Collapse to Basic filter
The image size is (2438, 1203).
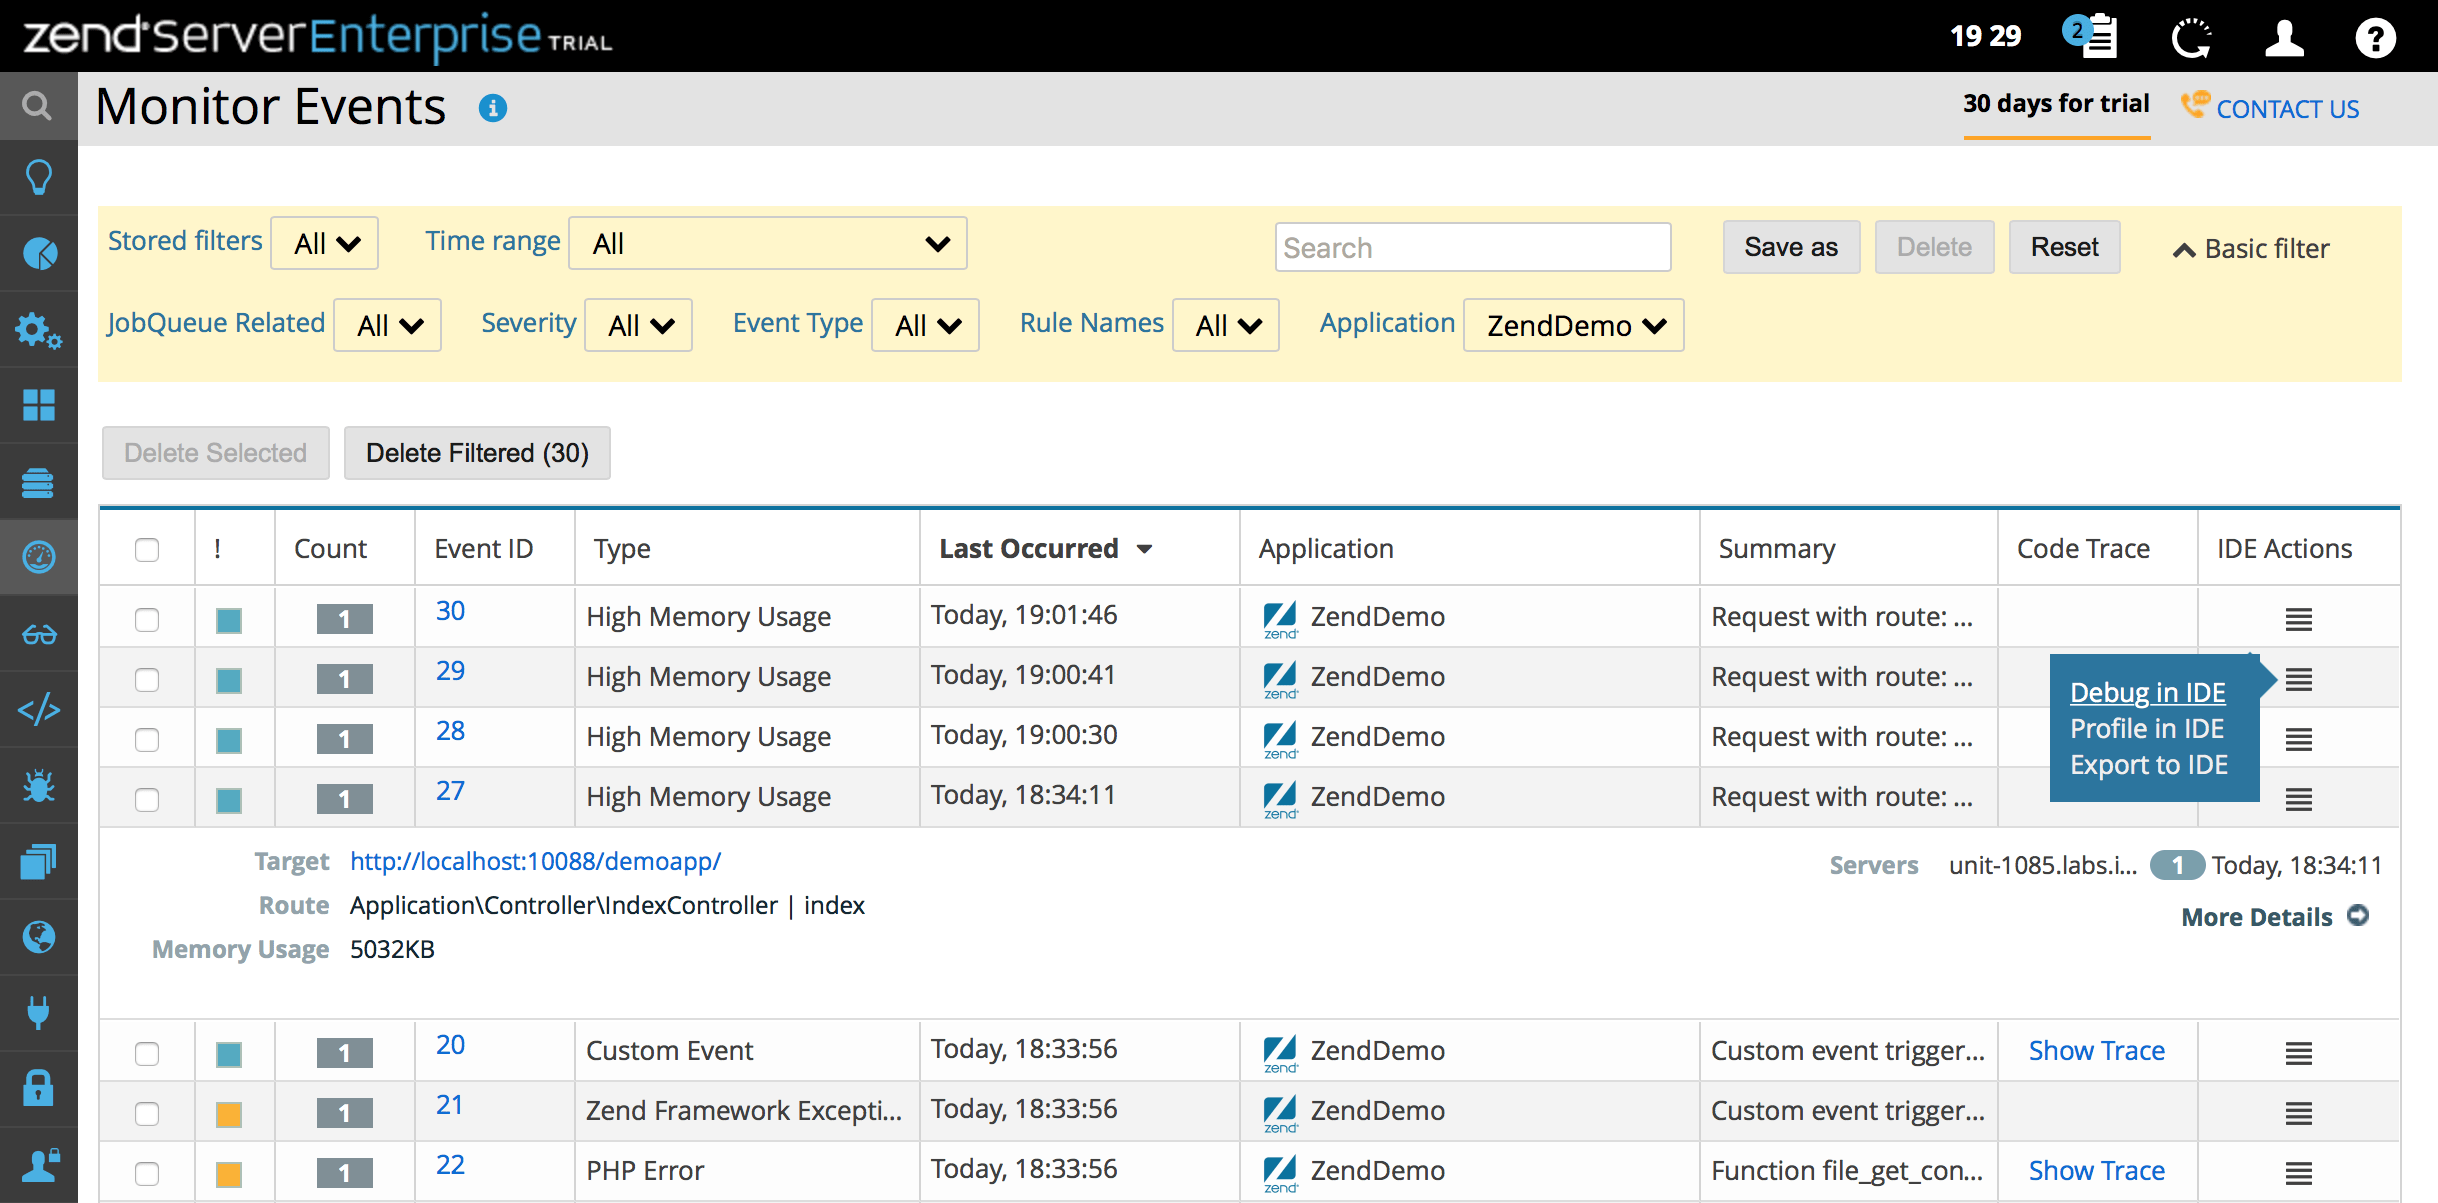[x=2251, y=249]
